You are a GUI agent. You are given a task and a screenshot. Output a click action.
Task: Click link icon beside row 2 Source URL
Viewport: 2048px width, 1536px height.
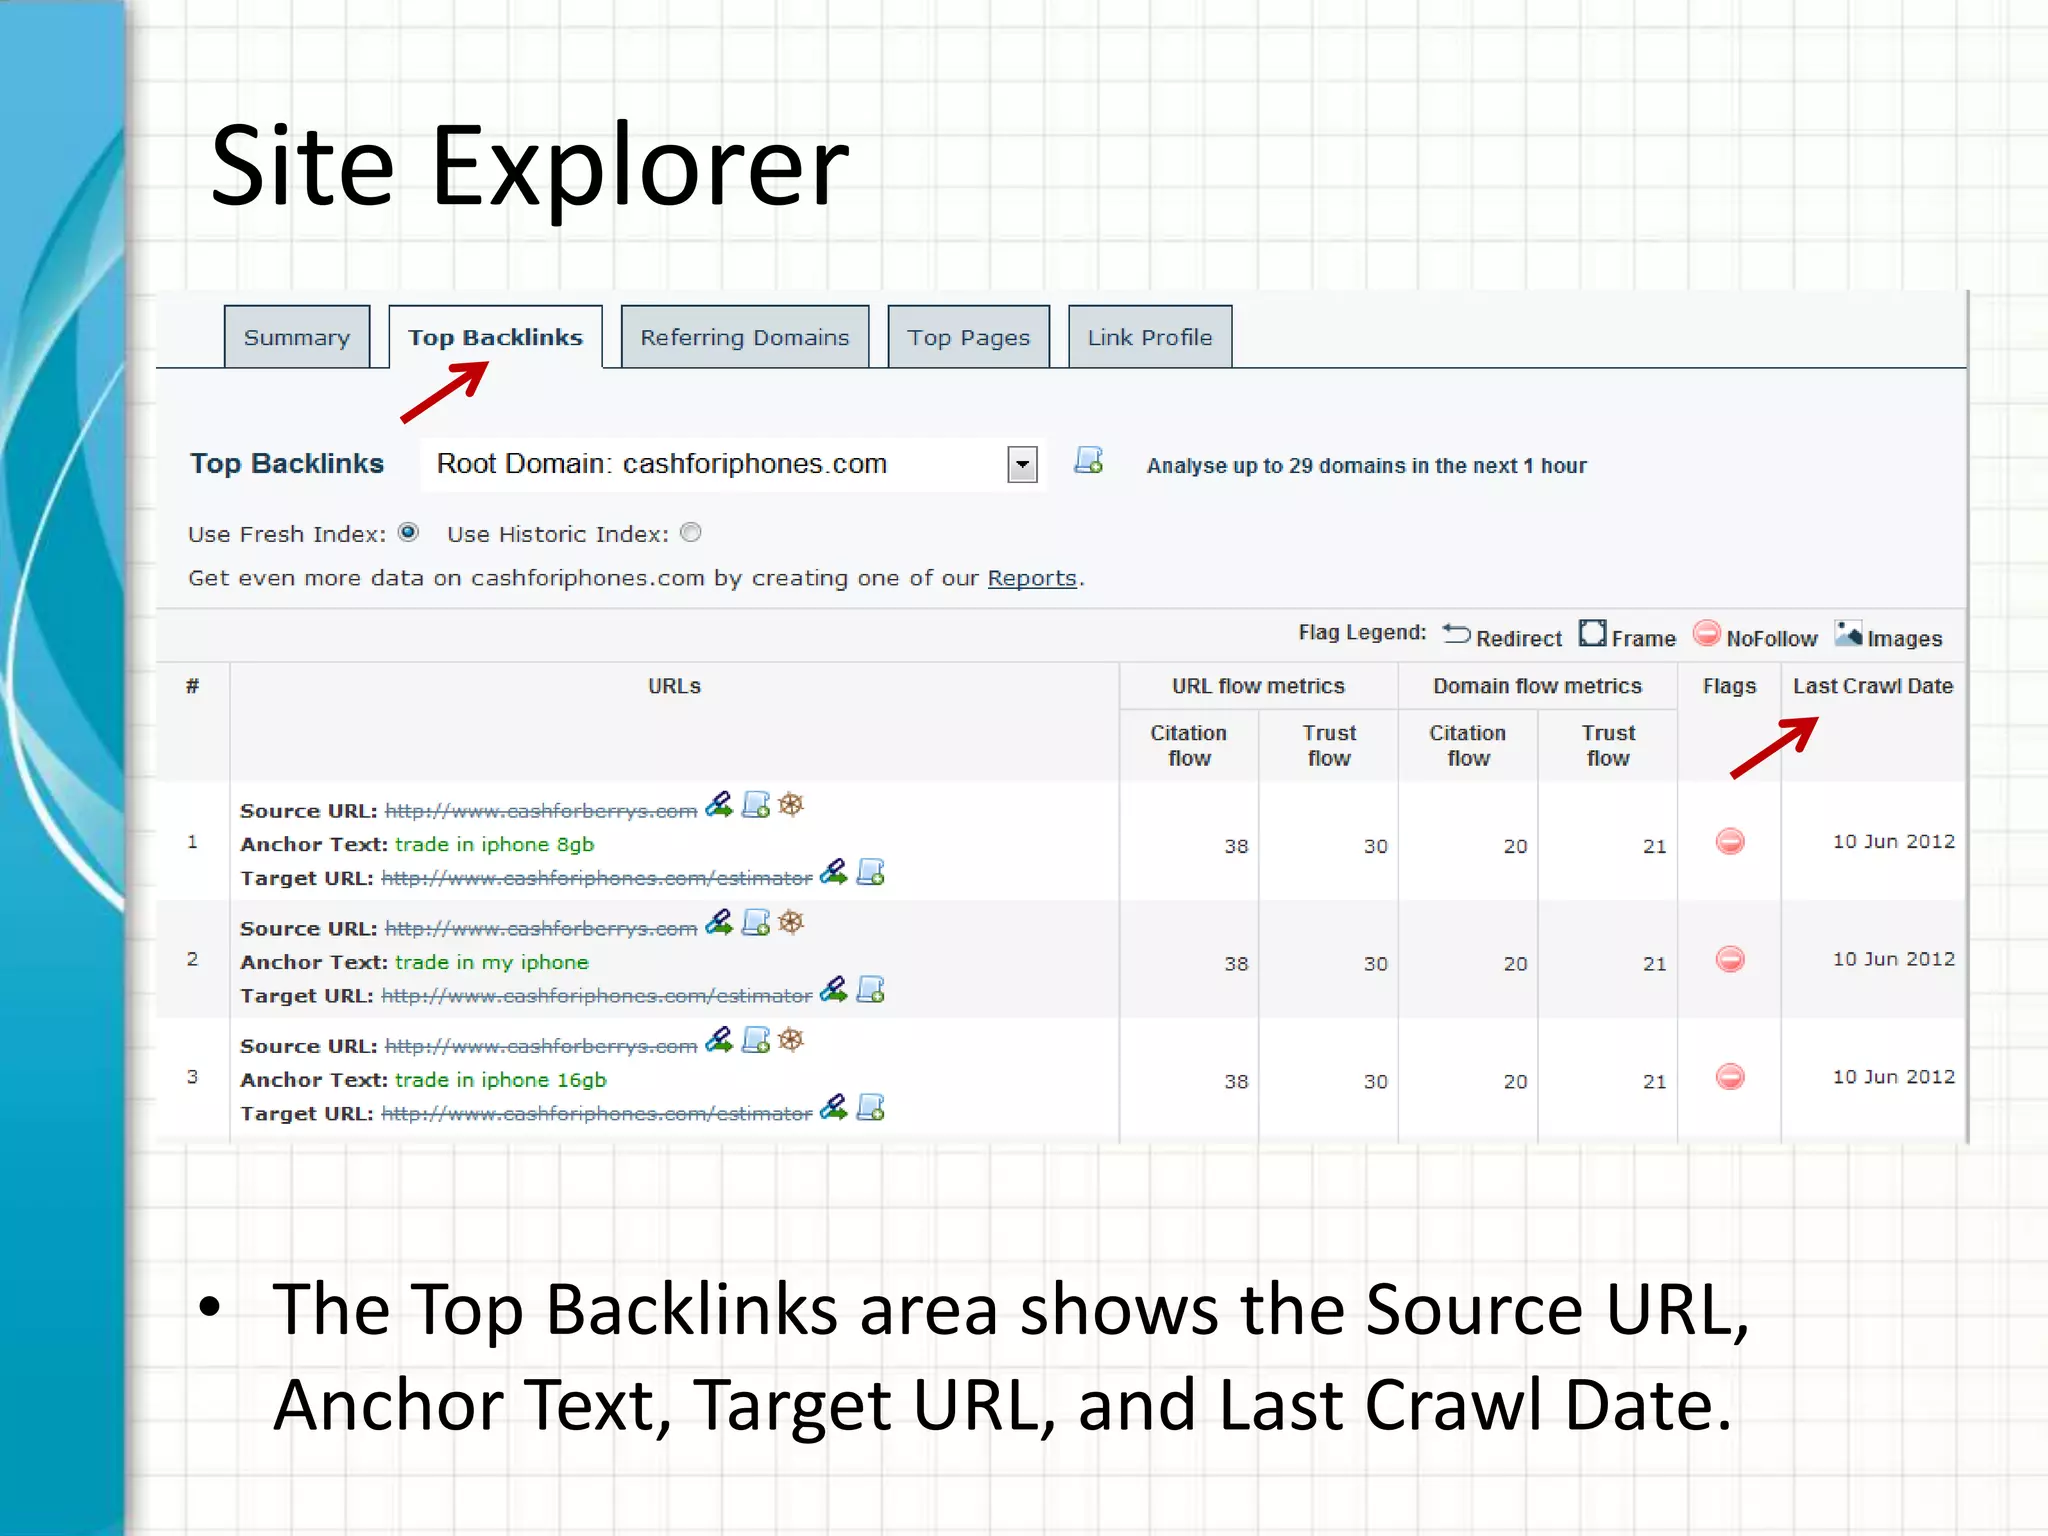click(x=719, y=922)
